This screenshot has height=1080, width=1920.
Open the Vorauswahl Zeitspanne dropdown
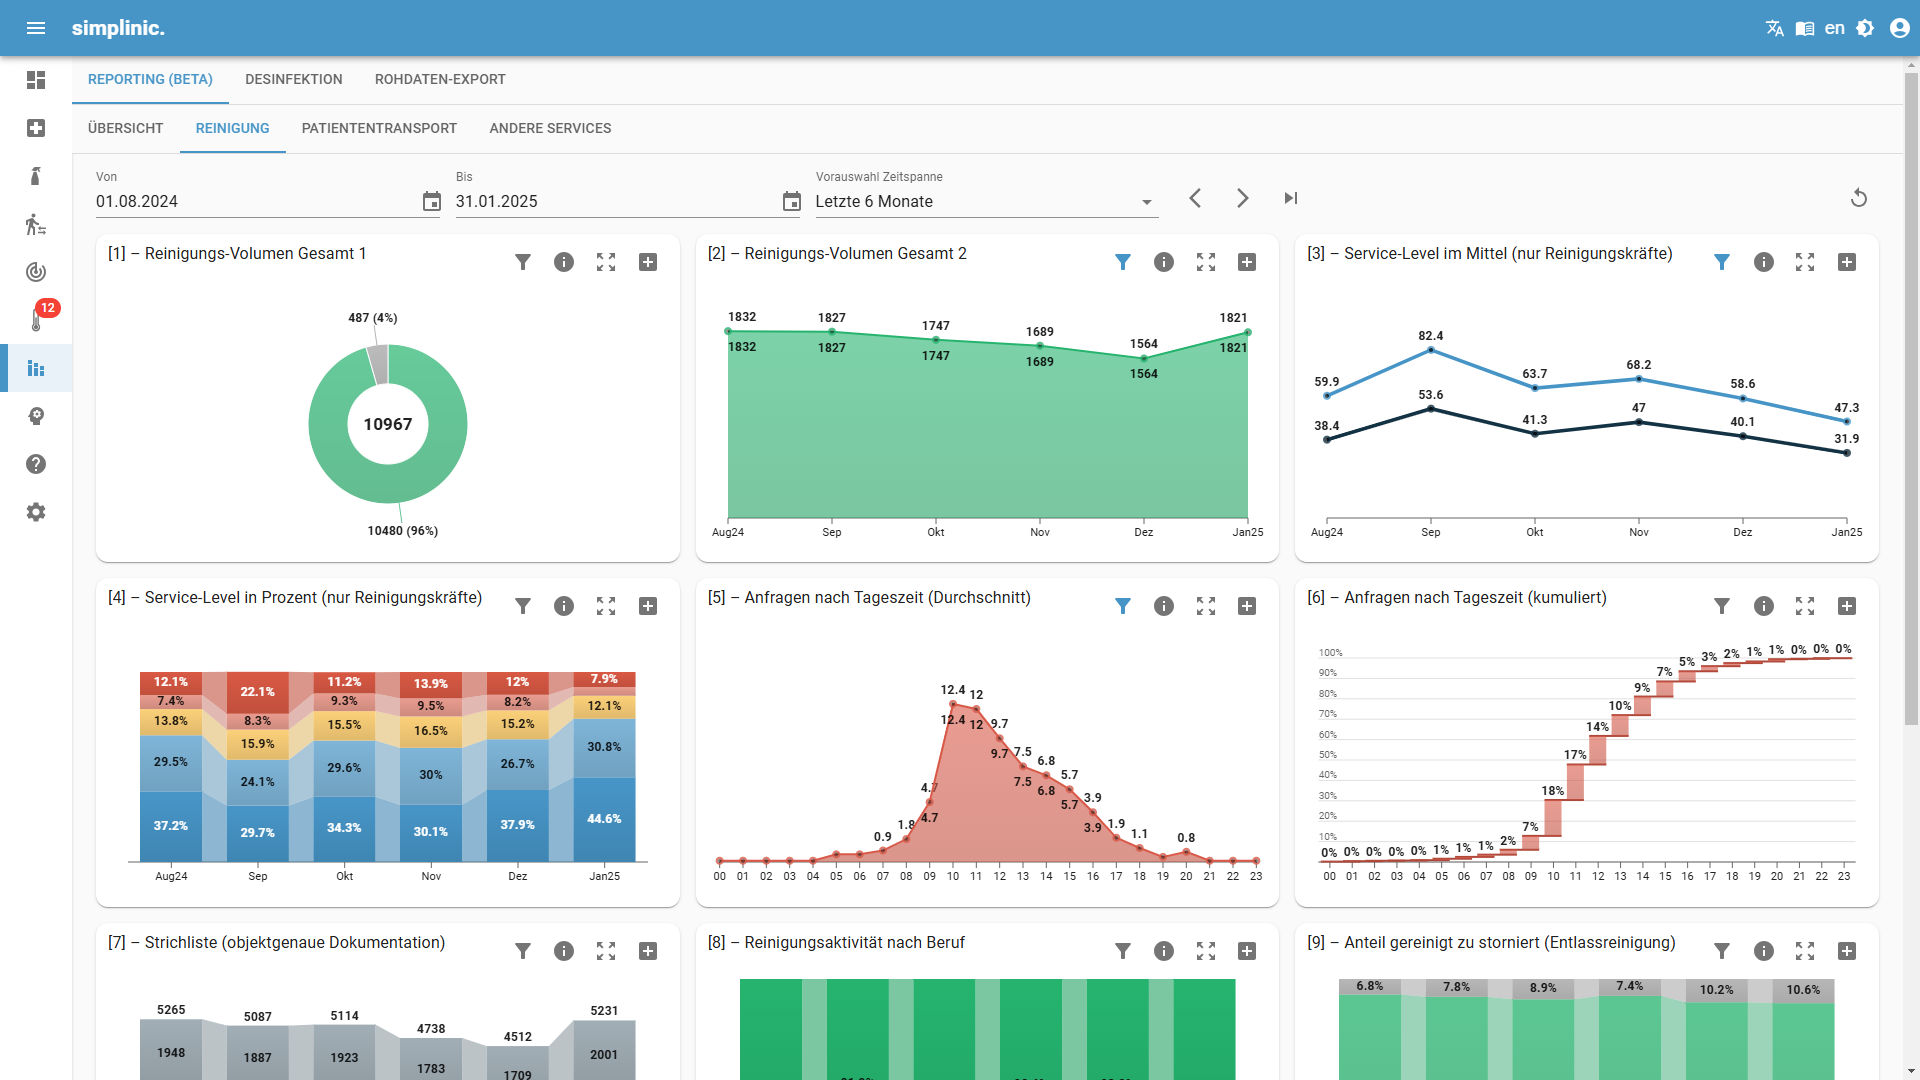coord(1146,201)
